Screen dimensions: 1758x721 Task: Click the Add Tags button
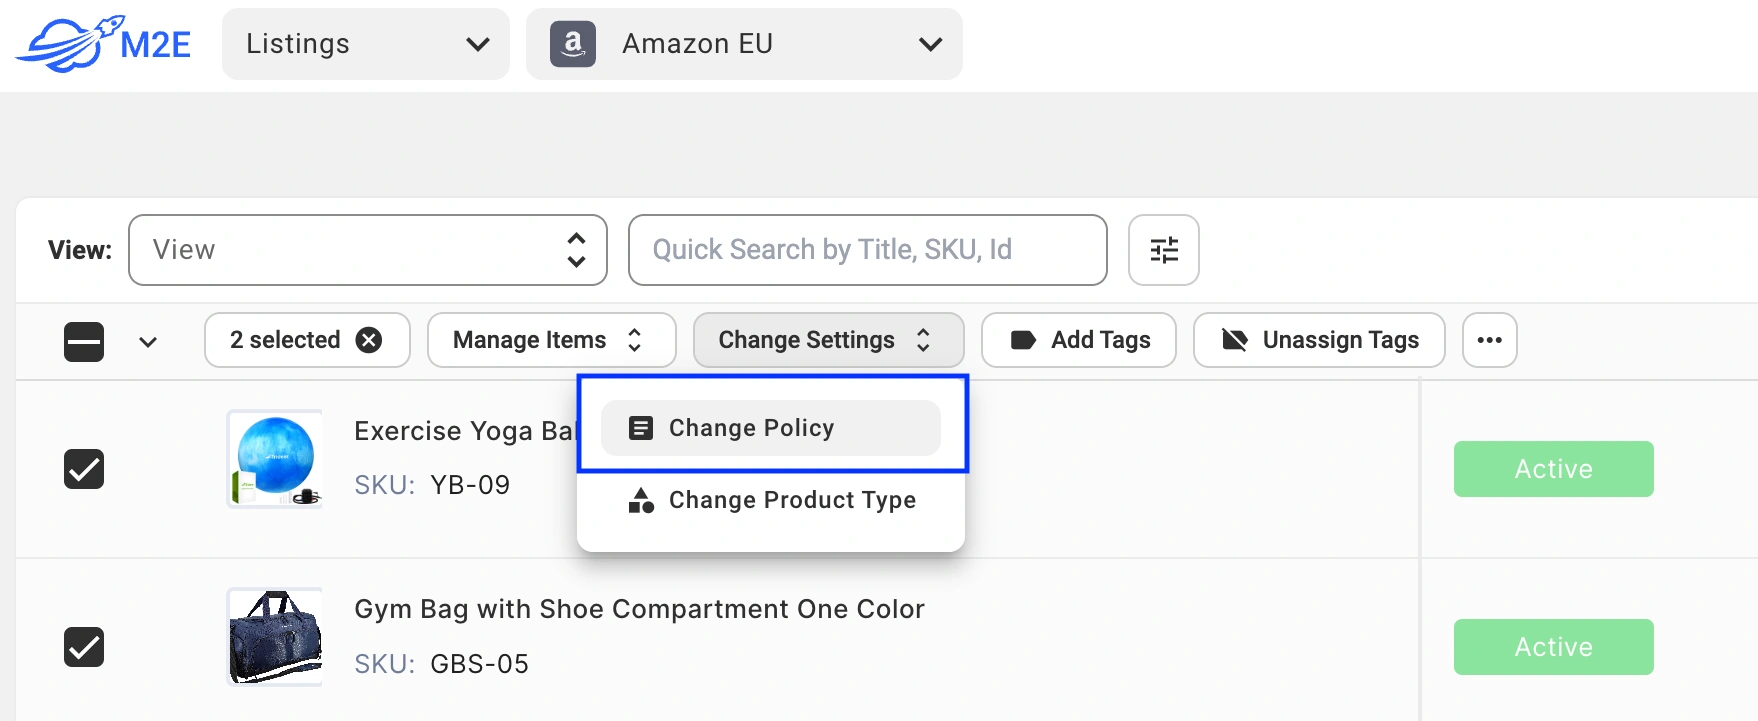point(1078,340)
